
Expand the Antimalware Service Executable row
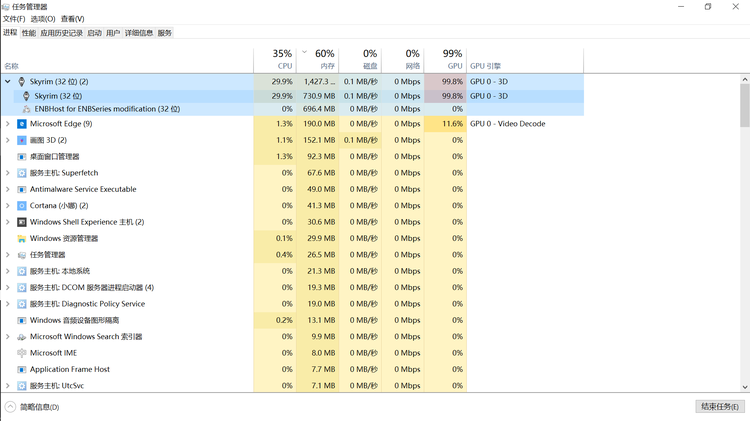click(x=8, y=189)
